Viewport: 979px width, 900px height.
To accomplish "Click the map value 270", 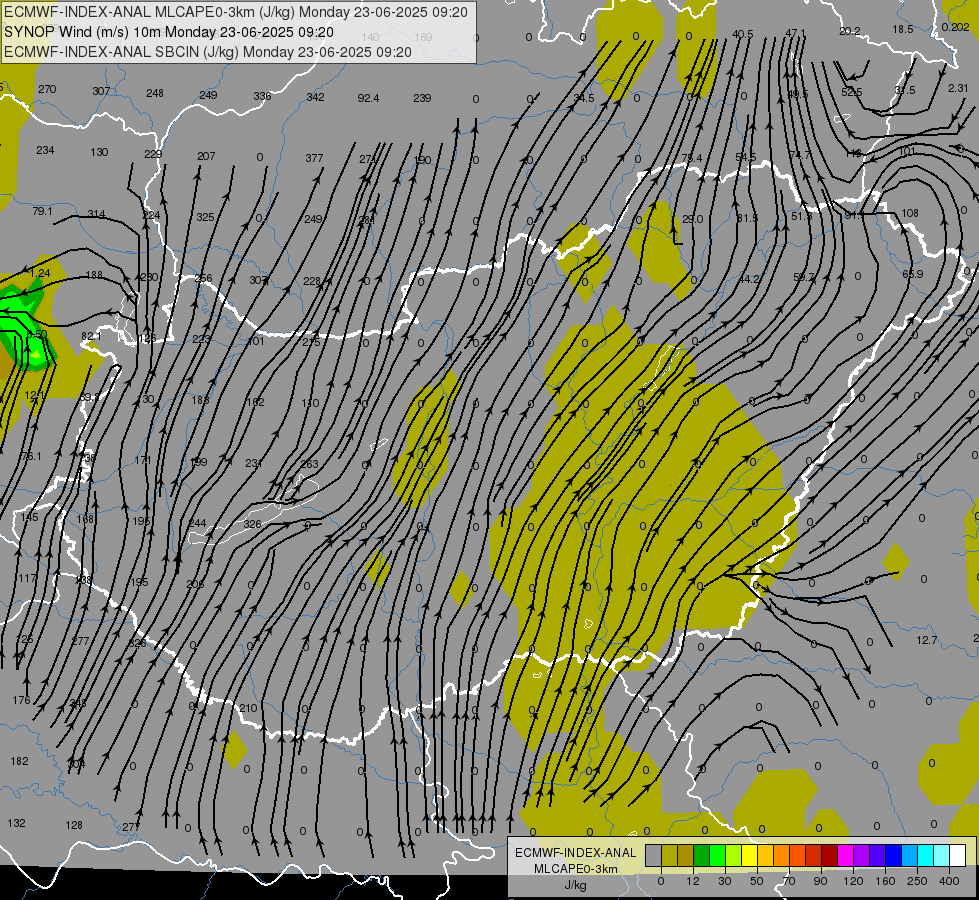I will [47, 89].
